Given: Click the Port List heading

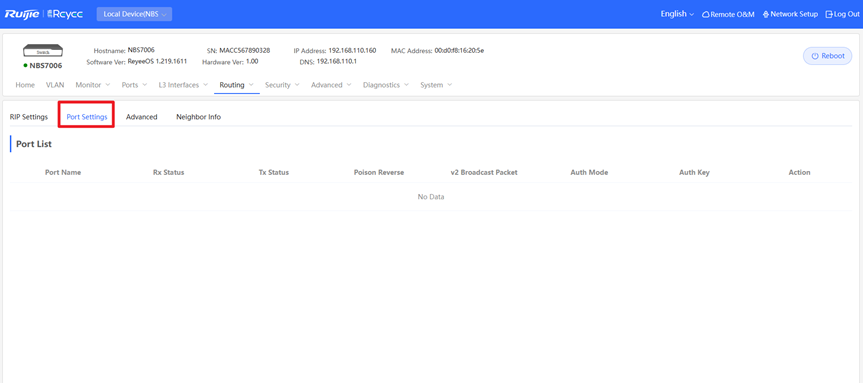Looking at the screenshot, I should click(34, 144).
